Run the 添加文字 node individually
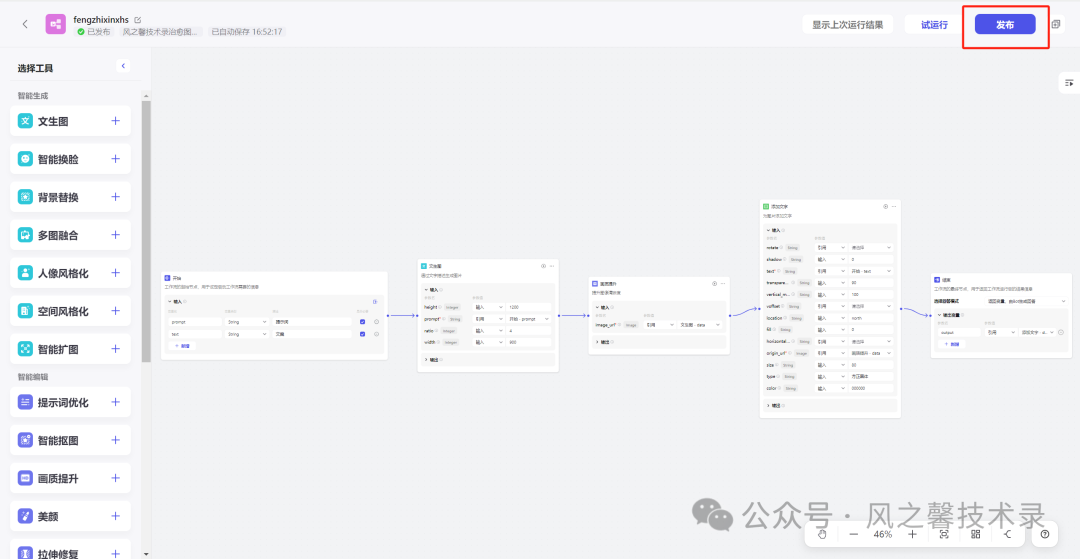This screenshot has height=559, width=1080. [x=886, y=207]
